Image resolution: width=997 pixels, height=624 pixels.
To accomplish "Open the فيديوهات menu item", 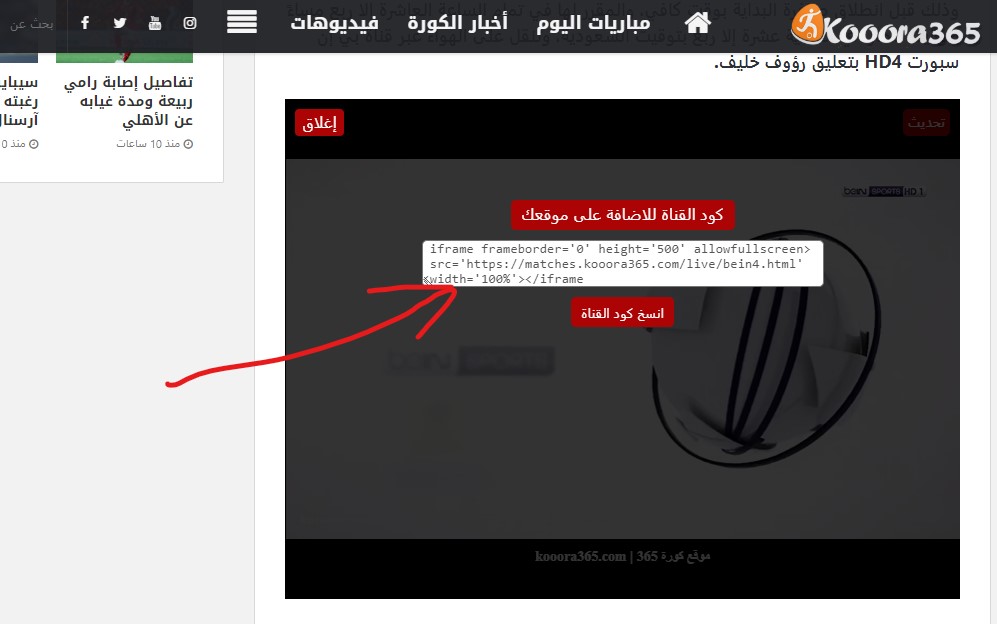I will (x=334, y=23).
